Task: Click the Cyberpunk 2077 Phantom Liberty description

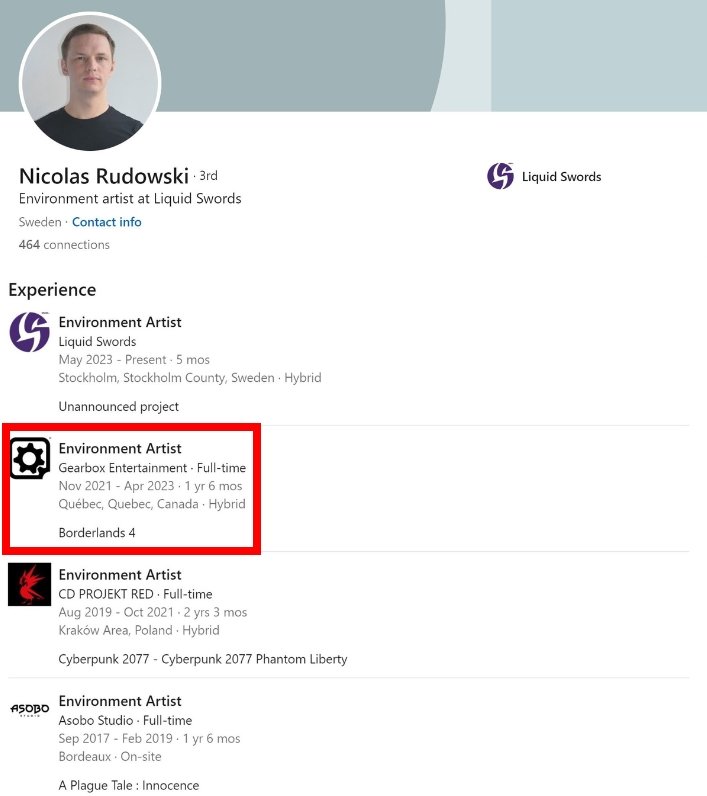Action: point(203,659)
